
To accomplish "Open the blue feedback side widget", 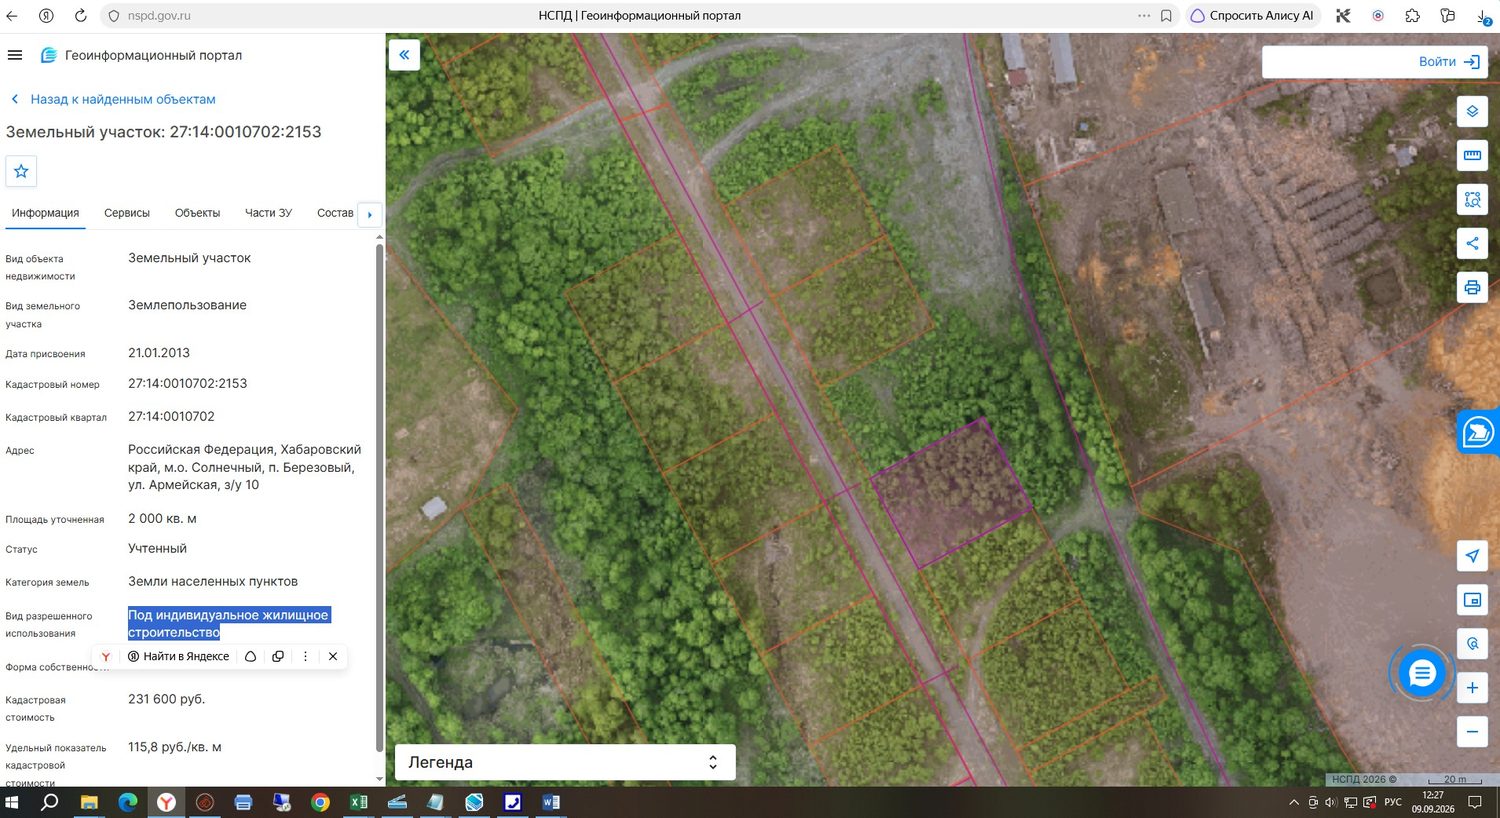I will [x=1478, y=433].
